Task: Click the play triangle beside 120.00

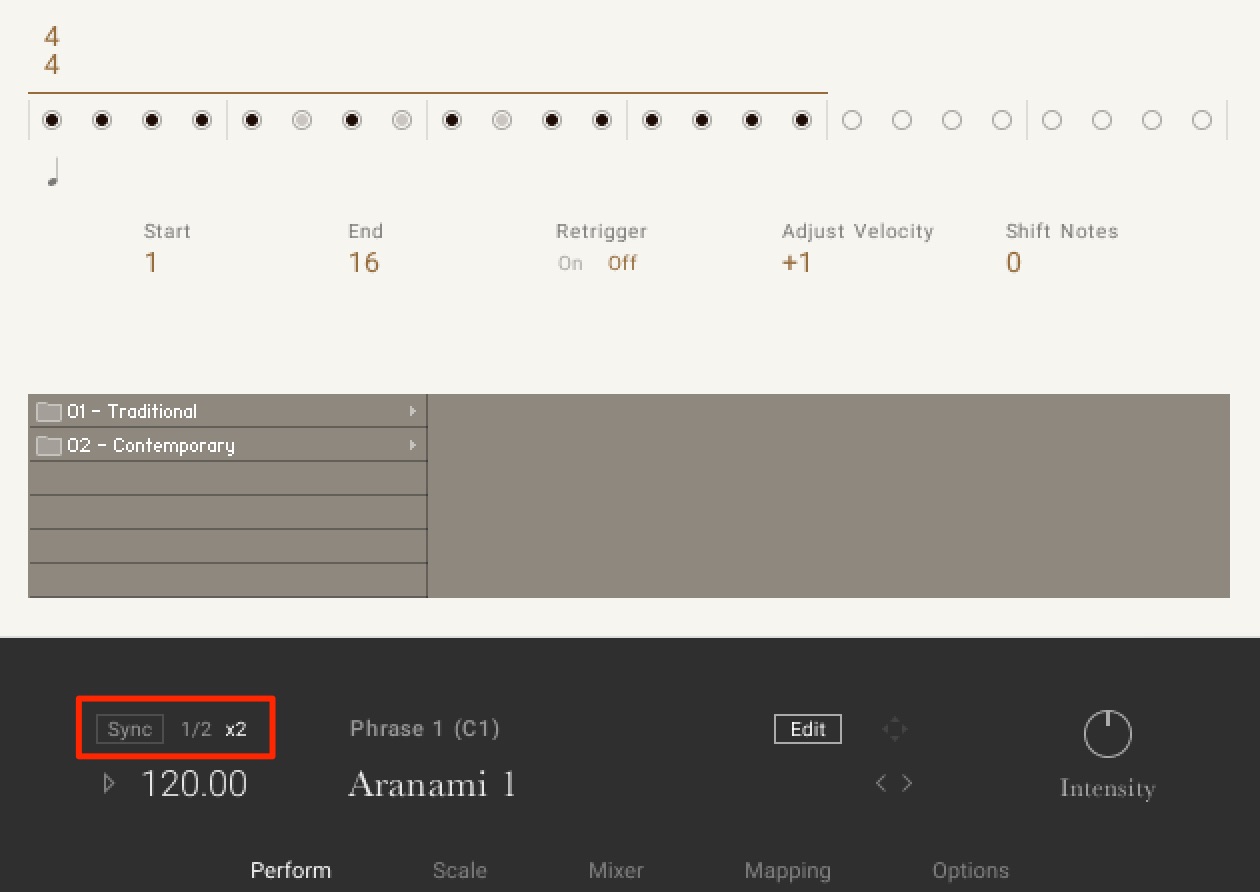Action: [x=109, y=784]
